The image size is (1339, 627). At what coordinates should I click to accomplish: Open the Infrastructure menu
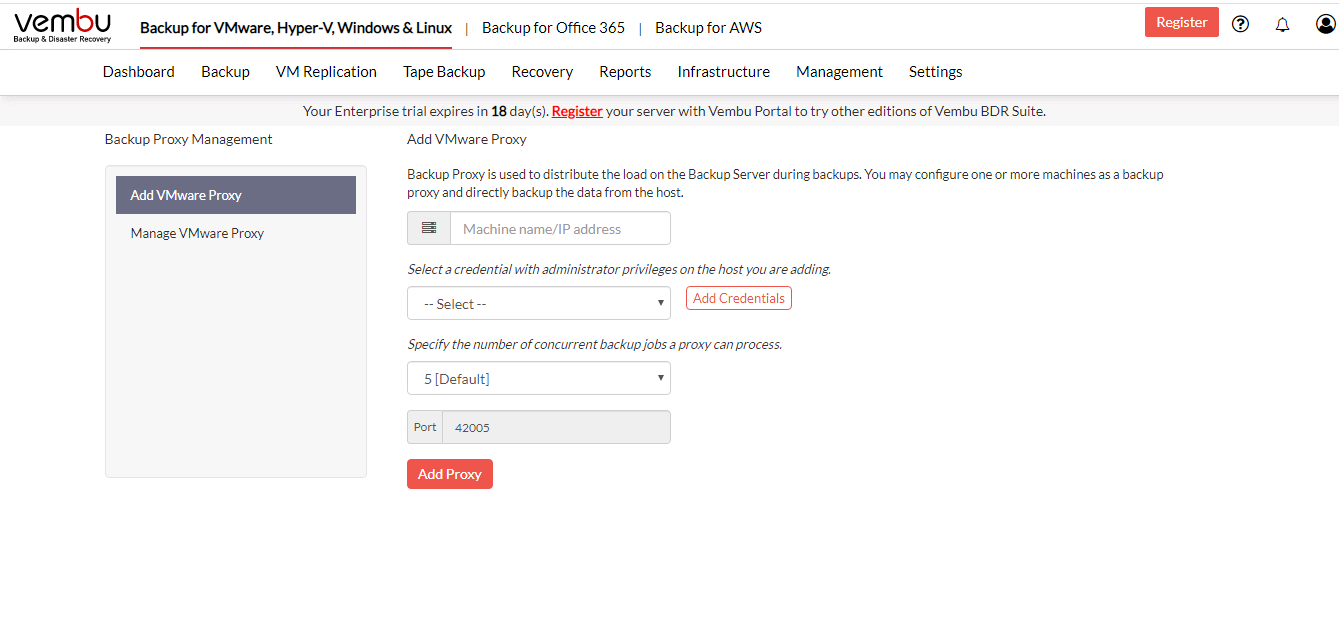coord(724,72)
